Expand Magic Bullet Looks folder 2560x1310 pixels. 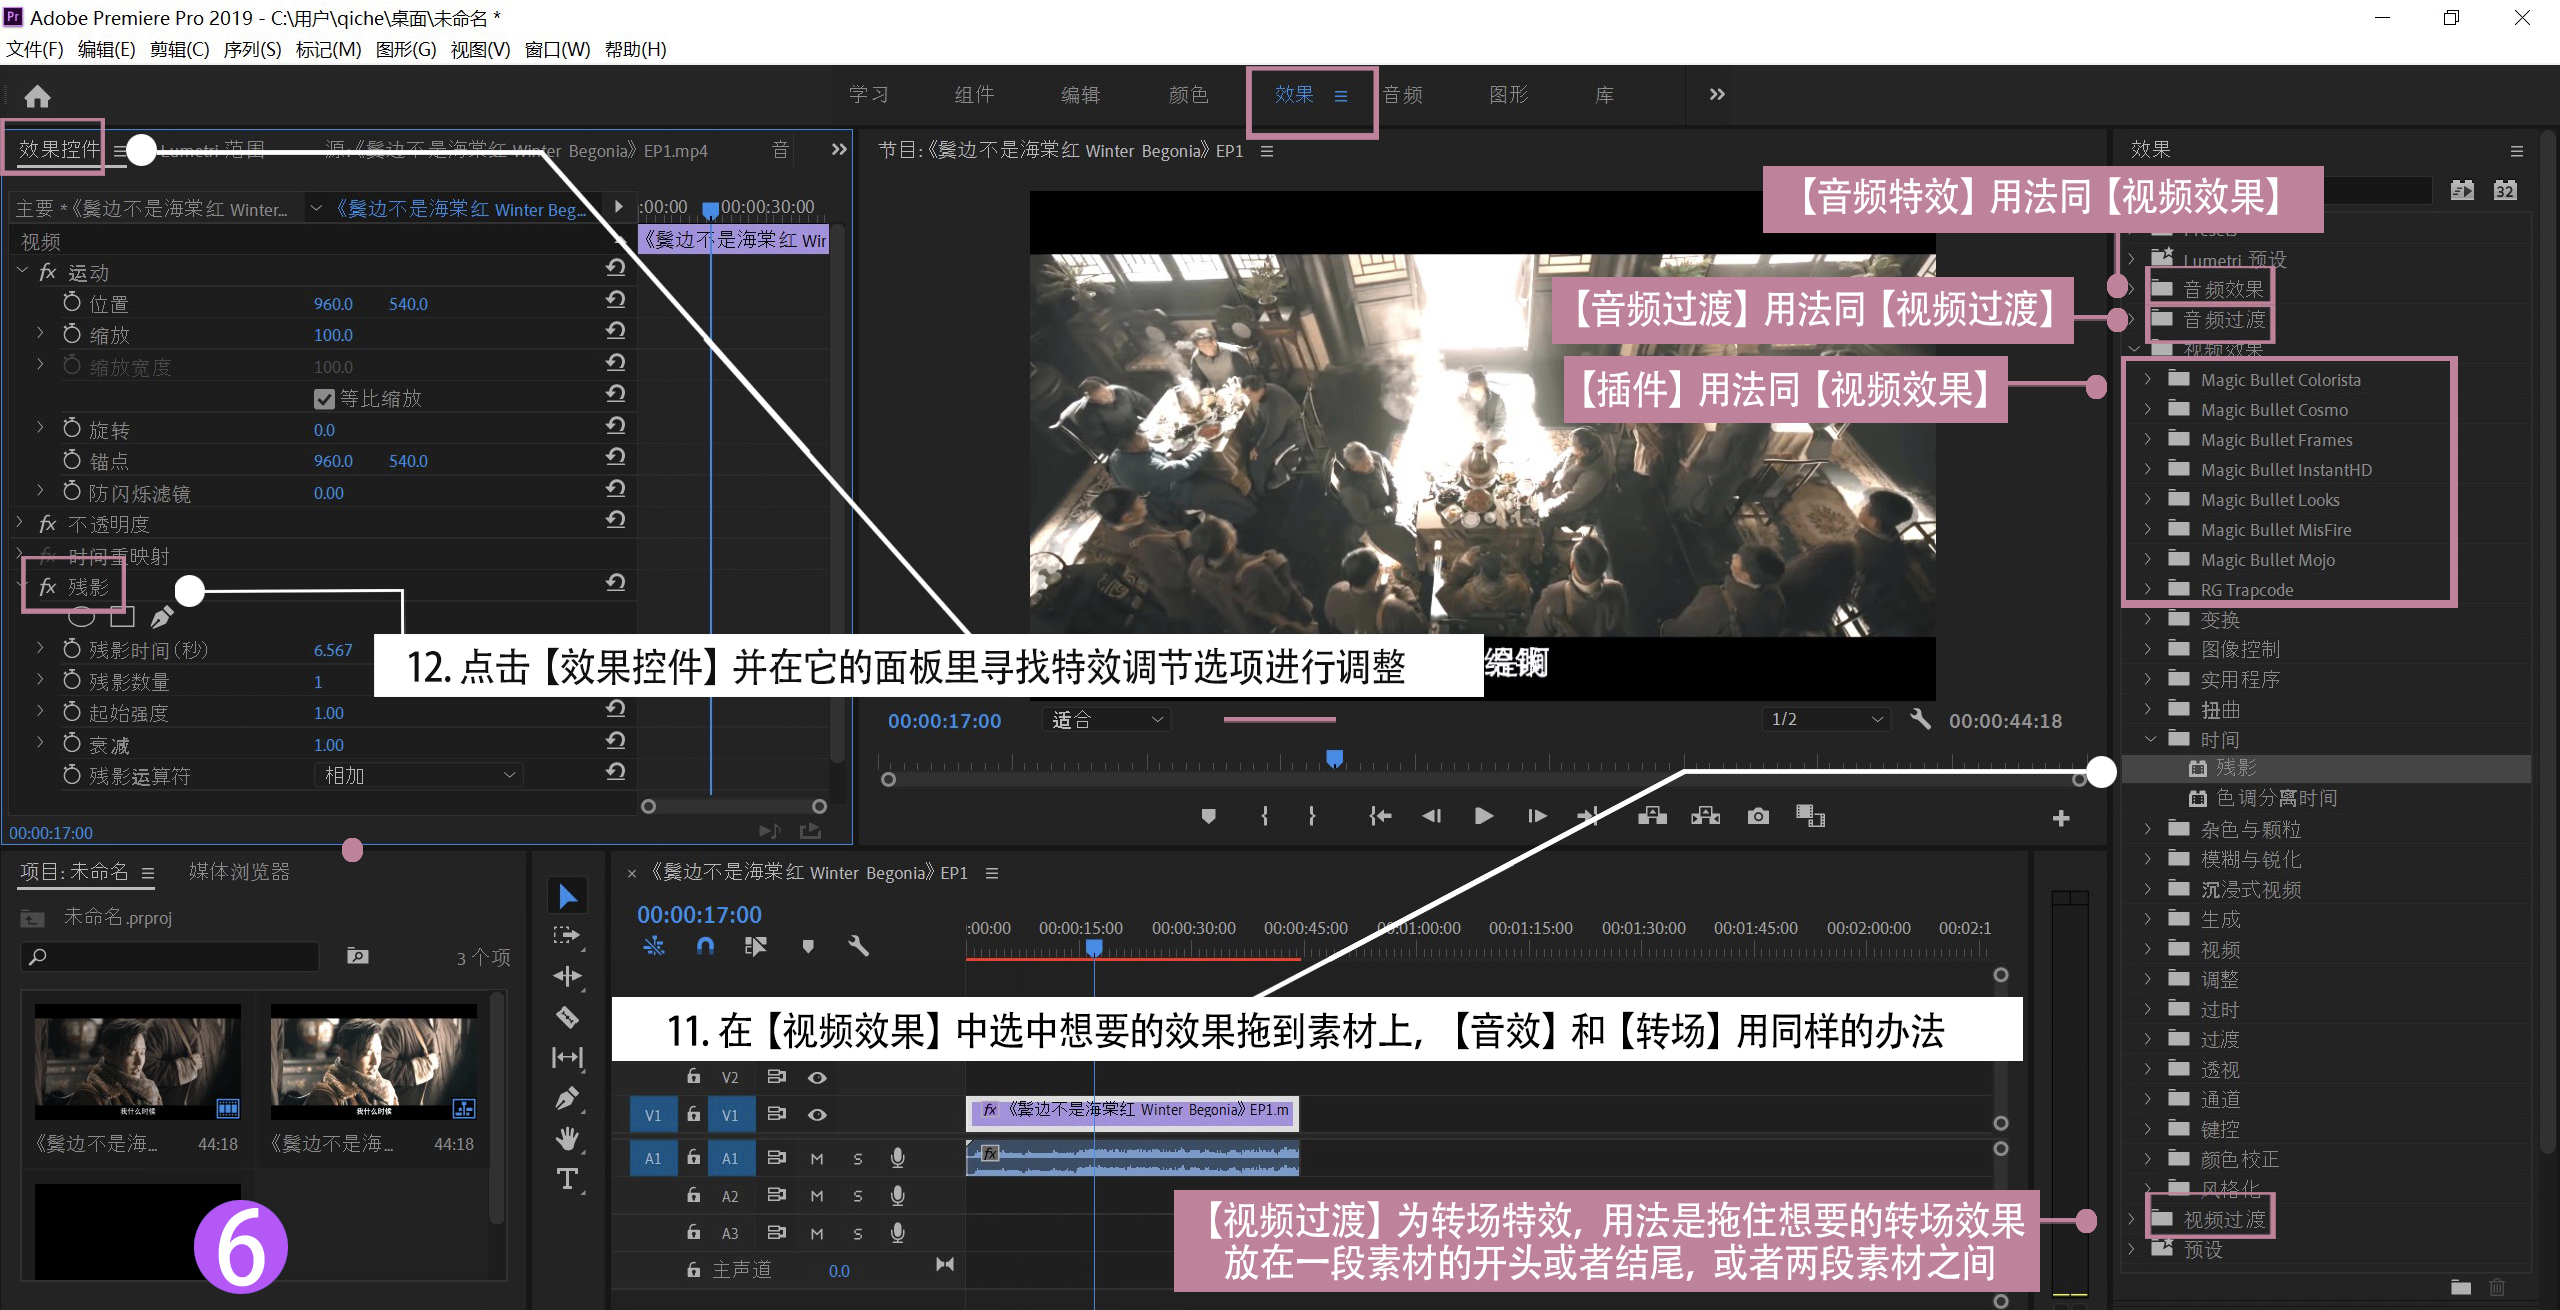(2147, 499)
